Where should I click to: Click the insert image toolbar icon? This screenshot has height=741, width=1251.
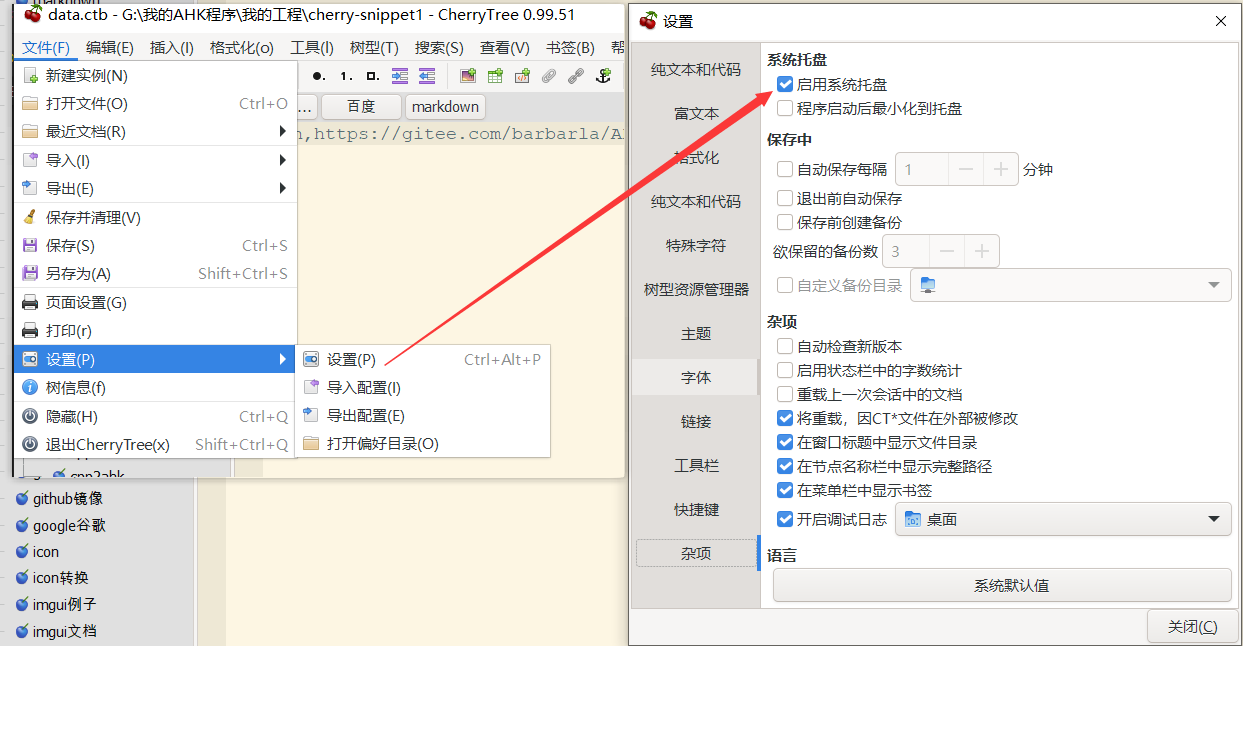468,76
